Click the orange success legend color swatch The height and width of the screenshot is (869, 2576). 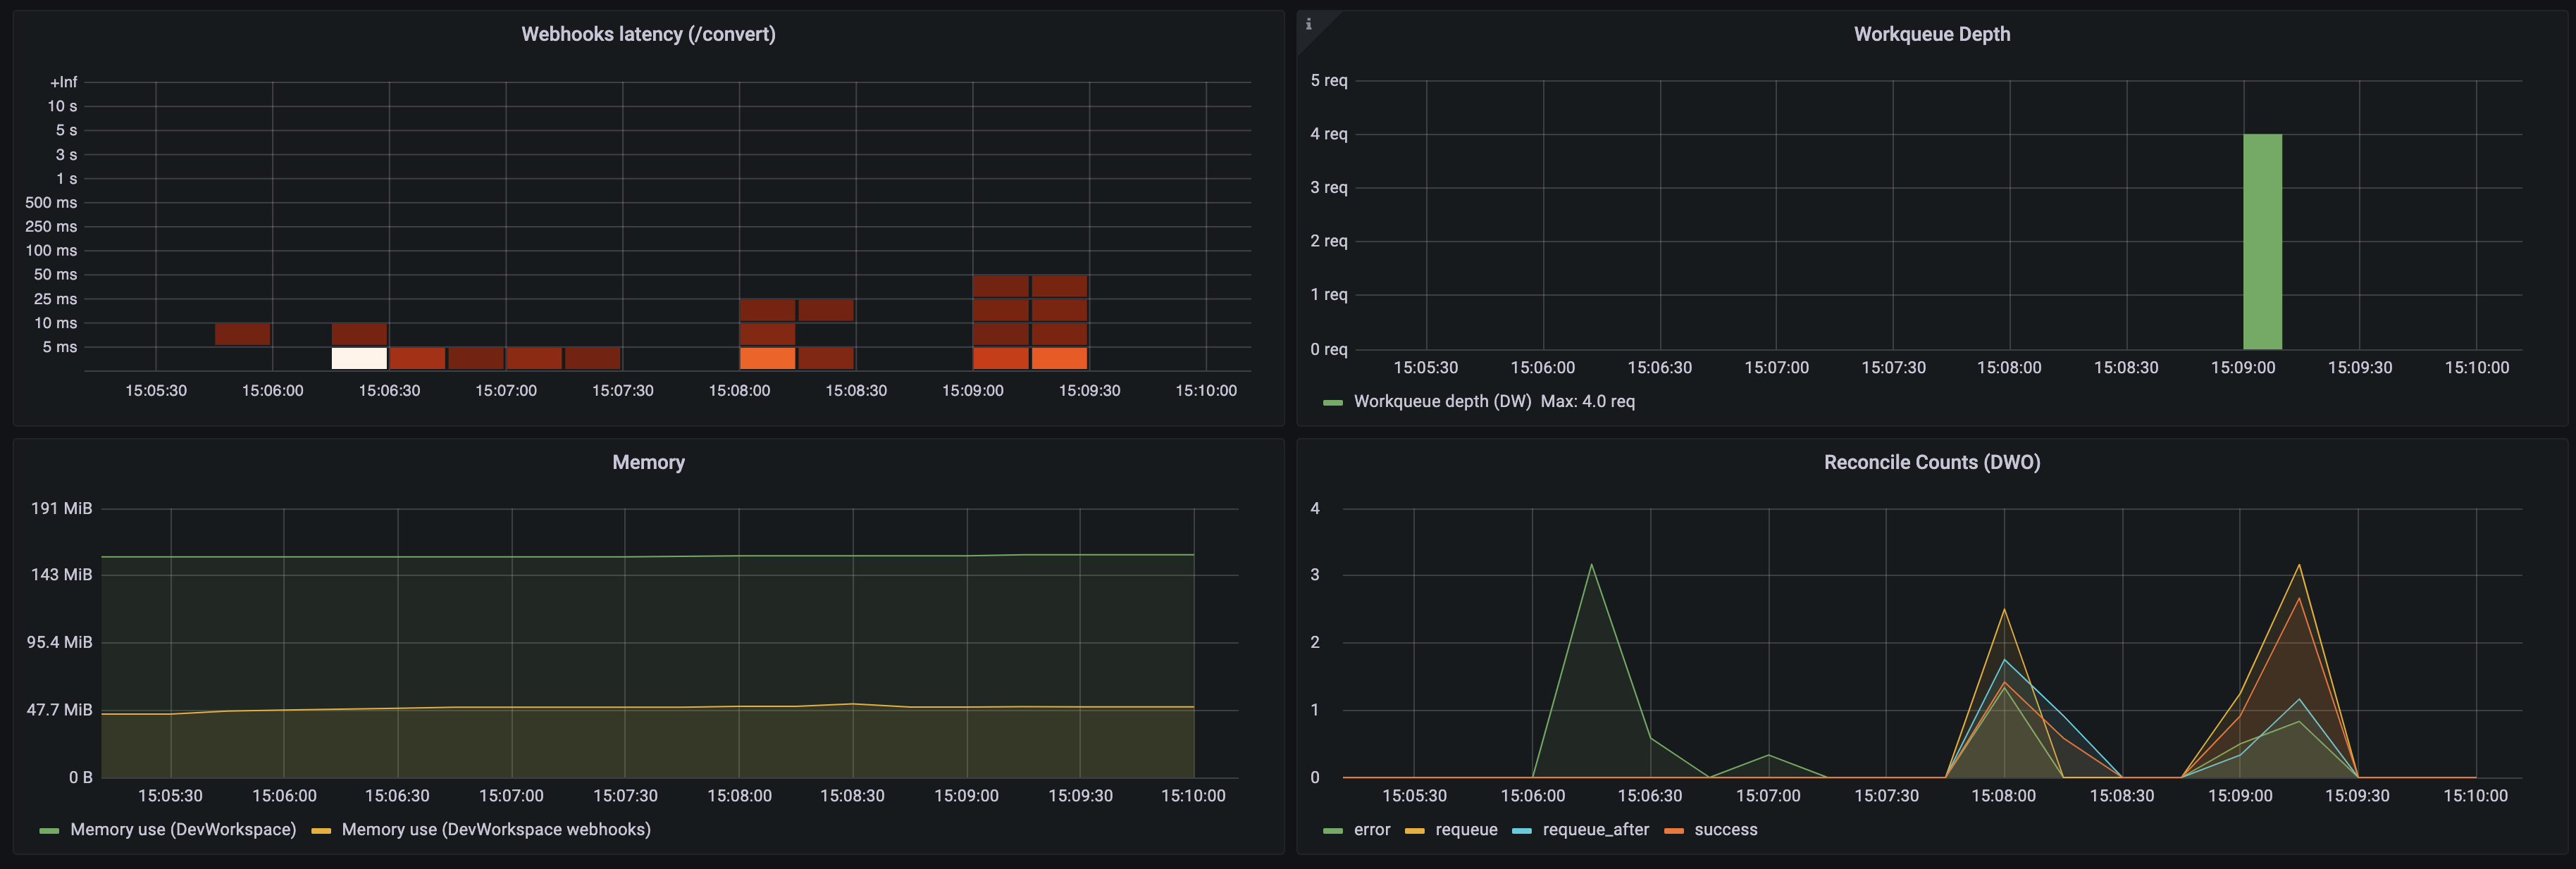1673,830
